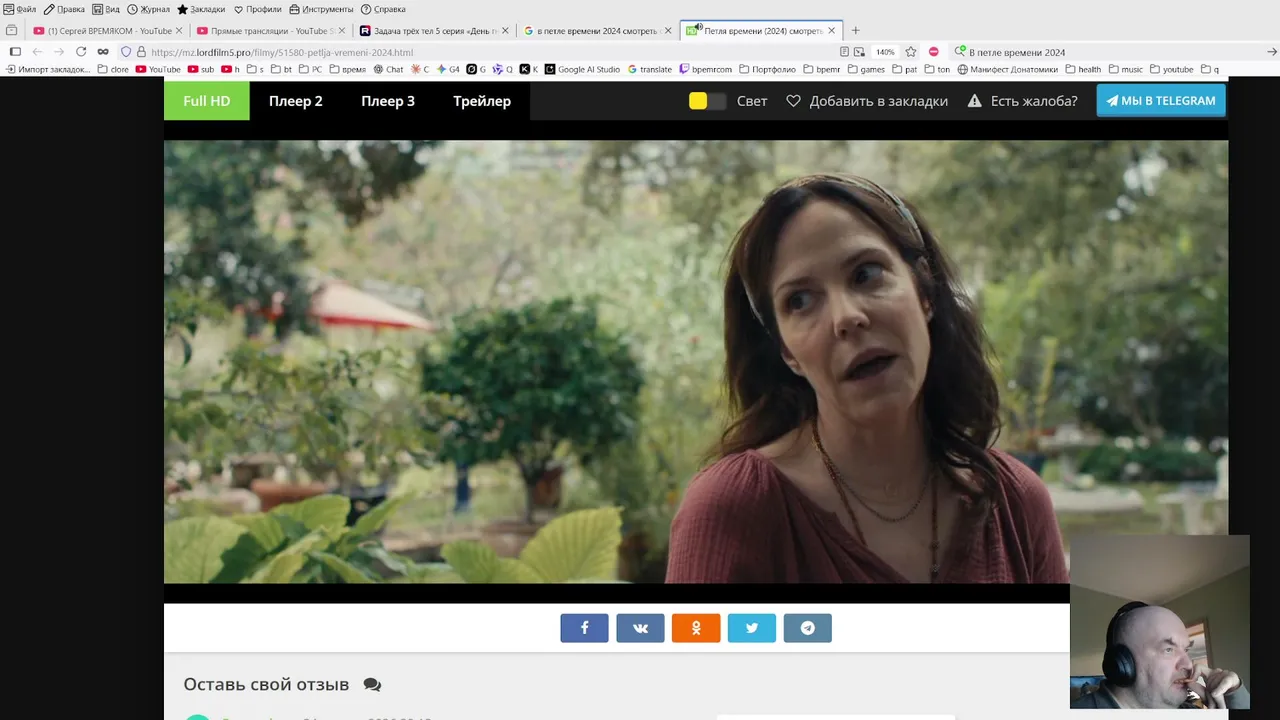Image resolution: width=1280 pixels, height=720 pixels.
Task: Select the Трейлер tab
Action: 482,101
